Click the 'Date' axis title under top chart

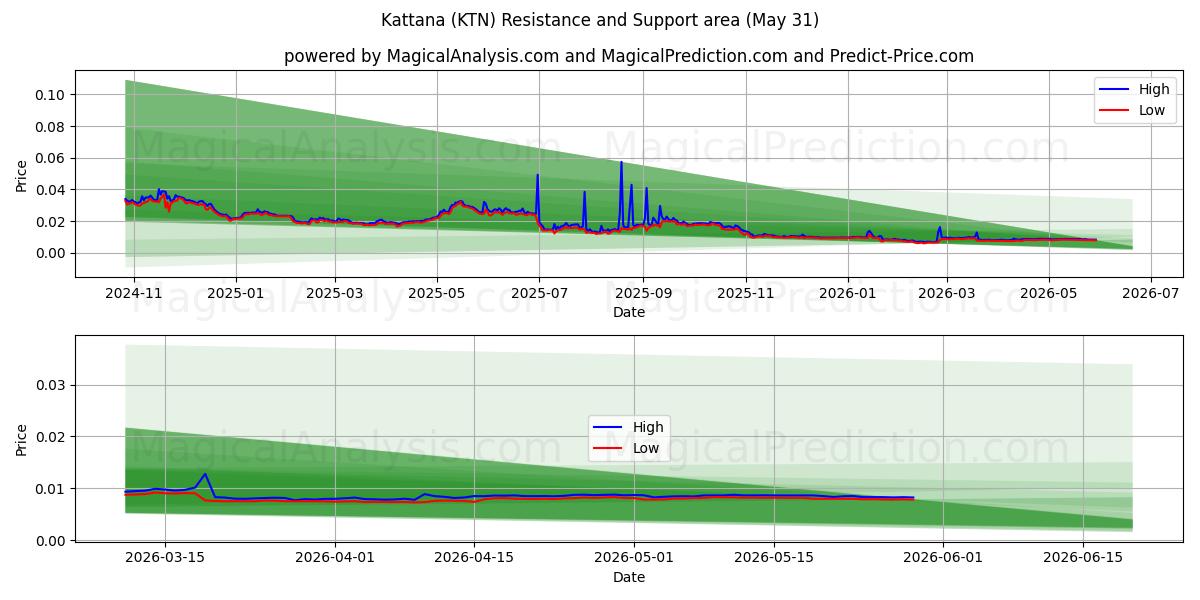pos(629,312)
